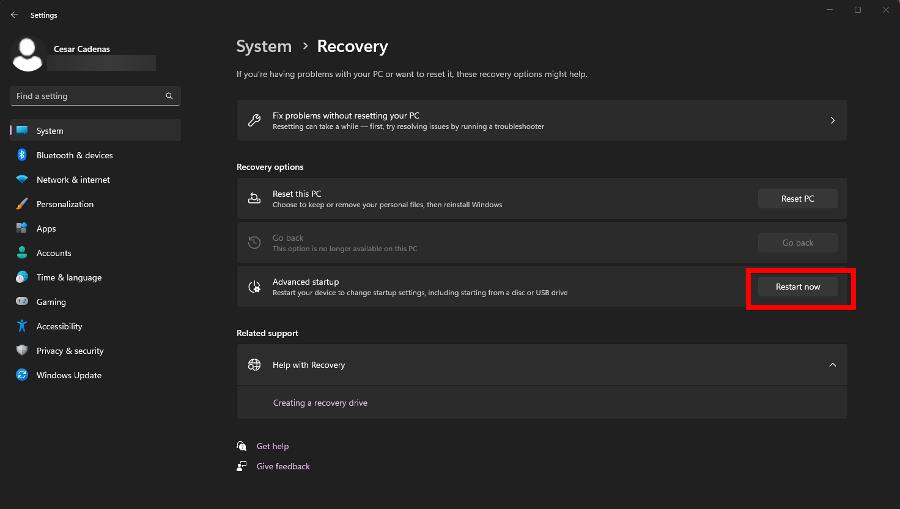Open Fix problems chevron arrow
Screen dimensions: 900x509
coord(832,121)
